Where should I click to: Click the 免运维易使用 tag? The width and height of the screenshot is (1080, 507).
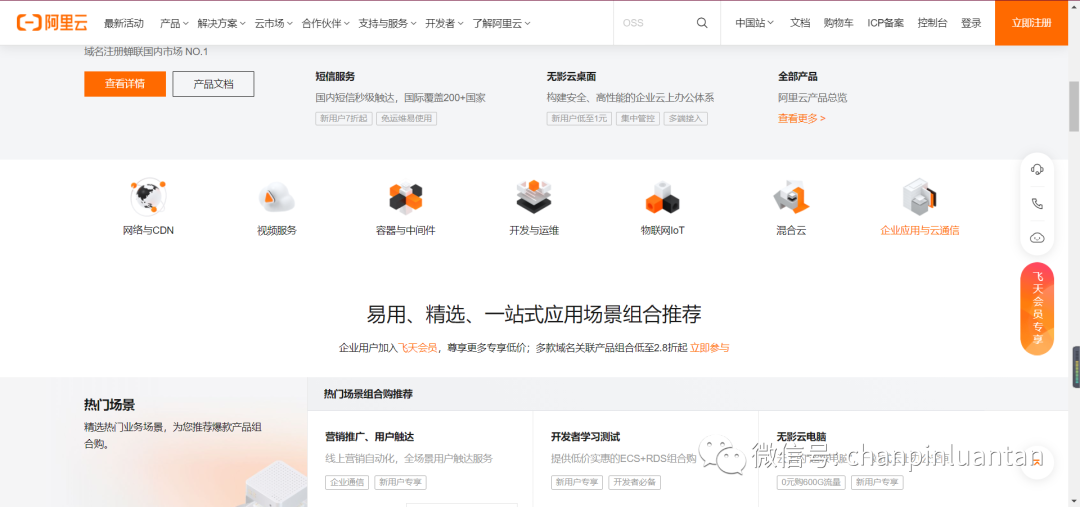[x=406, y=118]
